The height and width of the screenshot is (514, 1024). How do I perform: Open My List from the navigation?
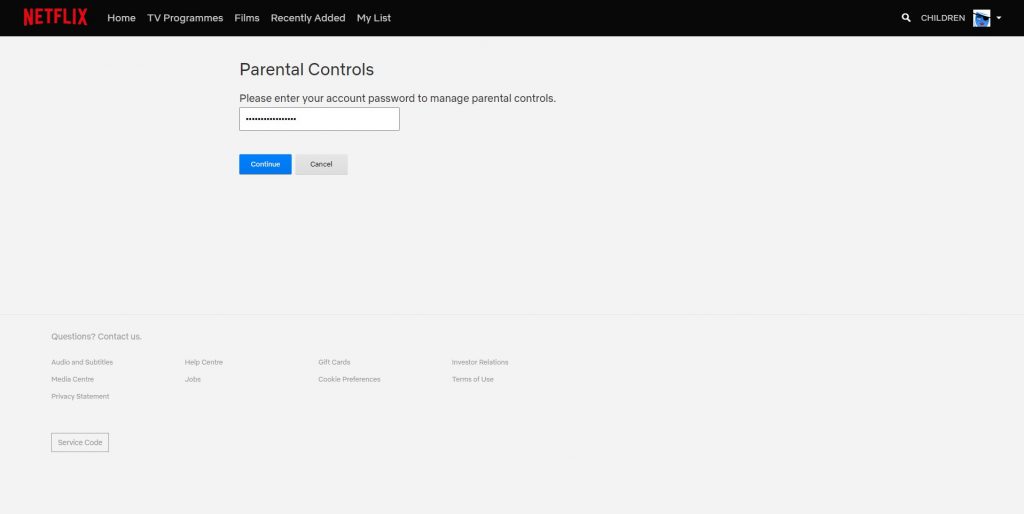pyautogui.click(x=374, y=18)
